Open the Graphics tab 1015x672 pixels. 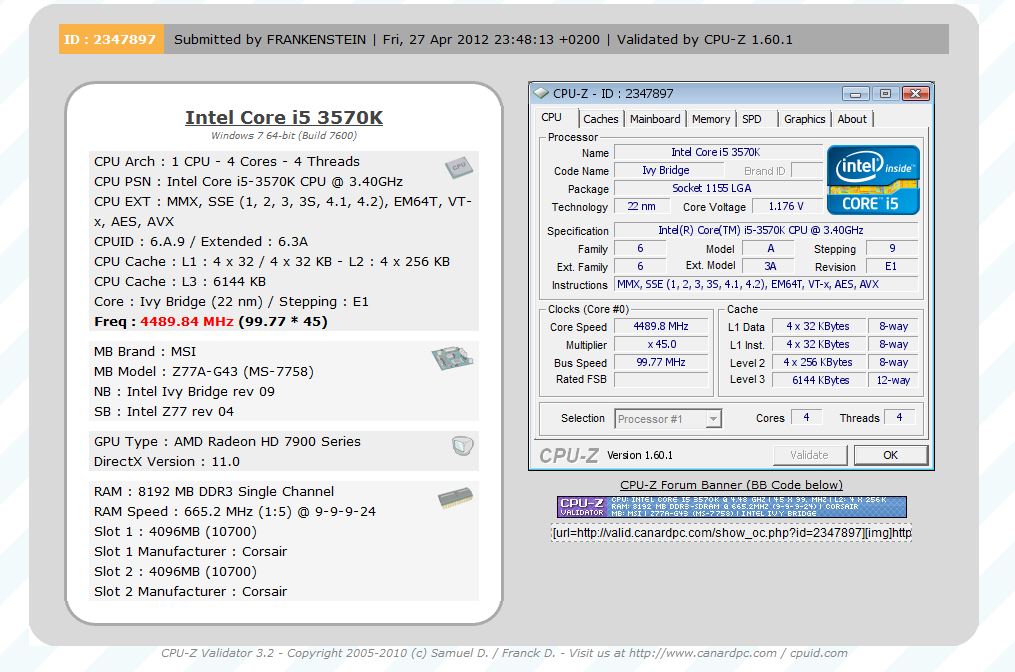(804, 119)
